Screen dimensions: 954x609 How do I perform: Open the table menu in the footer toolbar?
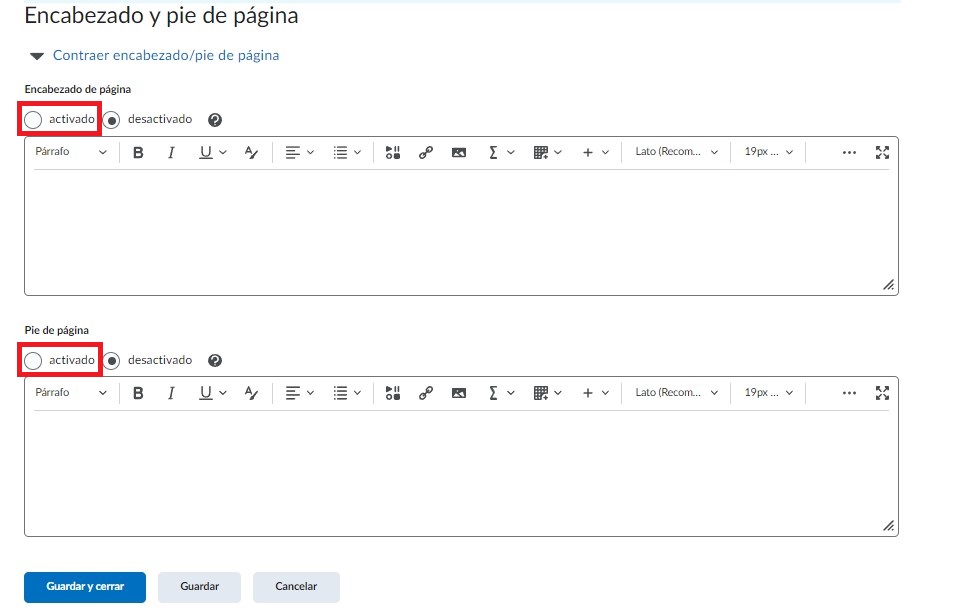pyautogui.click(x=547, y=393)
